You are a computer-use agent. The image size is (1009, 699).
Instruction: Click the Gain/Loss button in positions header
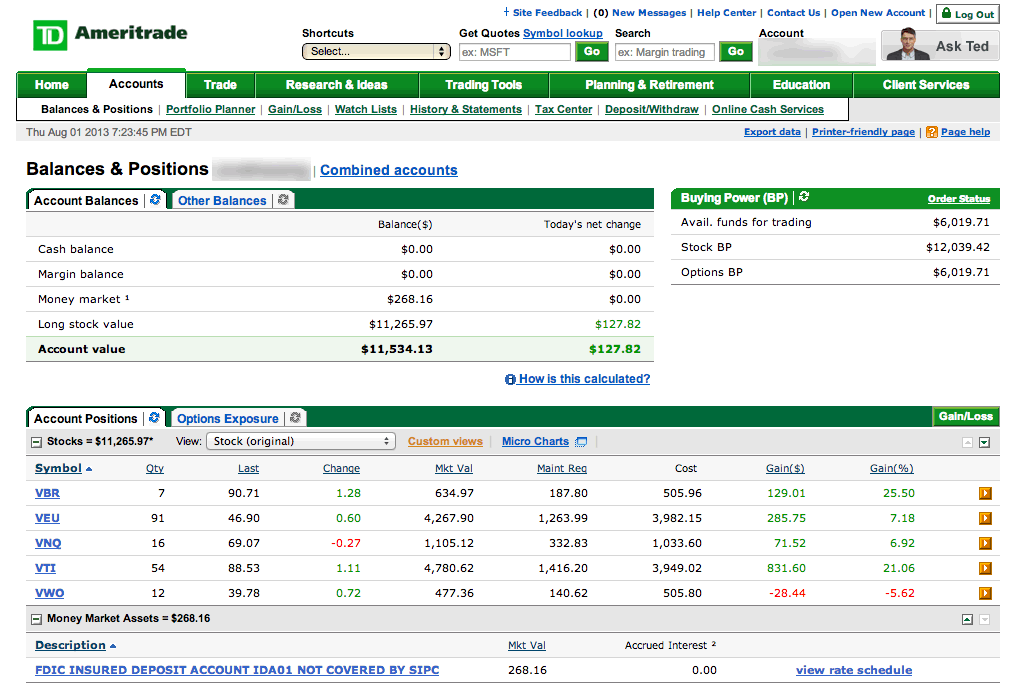(966, 416)
